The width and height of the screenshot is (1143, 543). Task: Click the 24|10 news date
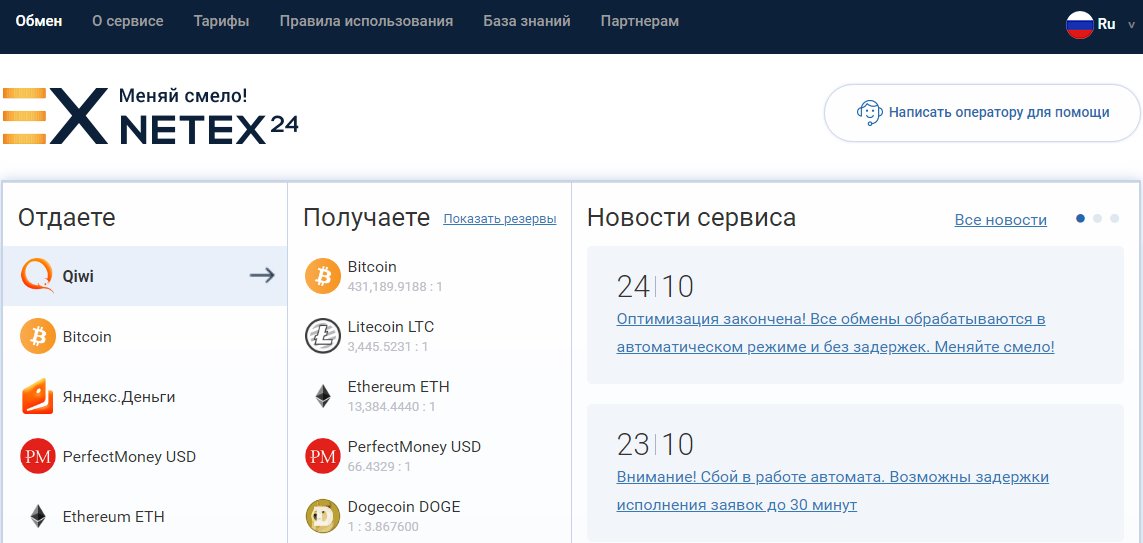pos(655,287)
